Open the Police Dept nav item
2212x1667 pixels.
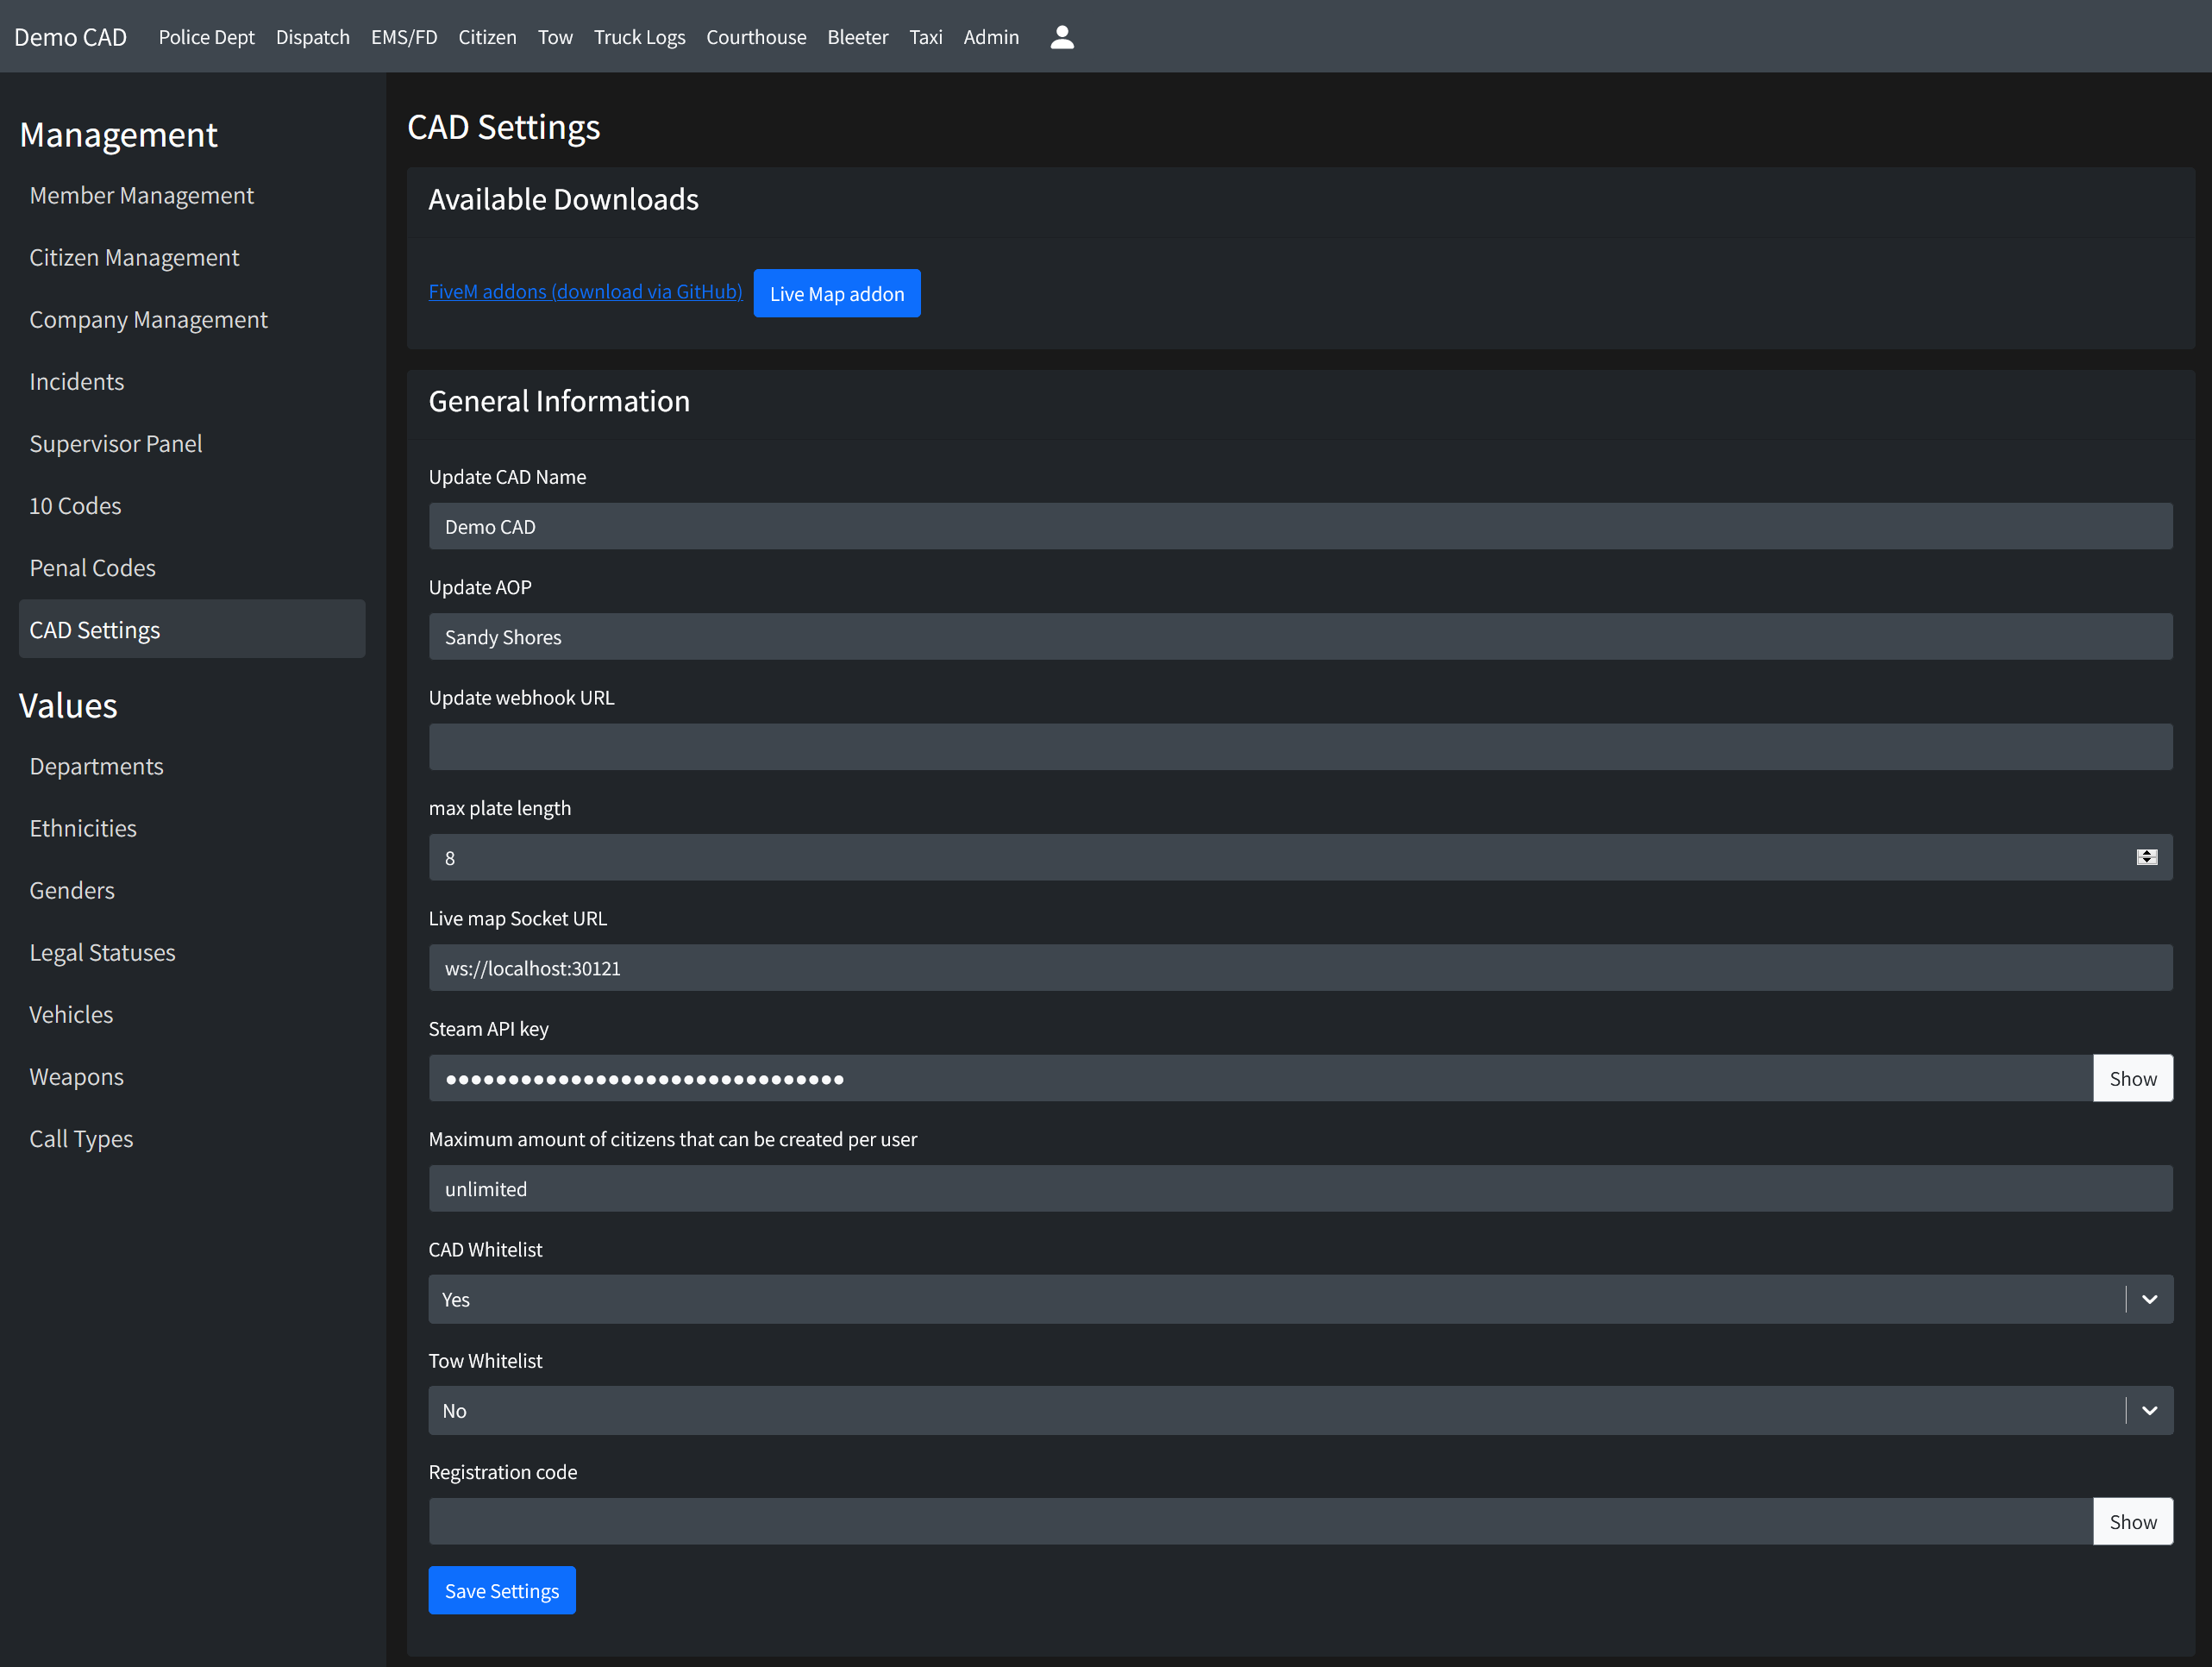pyautogui.click(x=206, y=37)
